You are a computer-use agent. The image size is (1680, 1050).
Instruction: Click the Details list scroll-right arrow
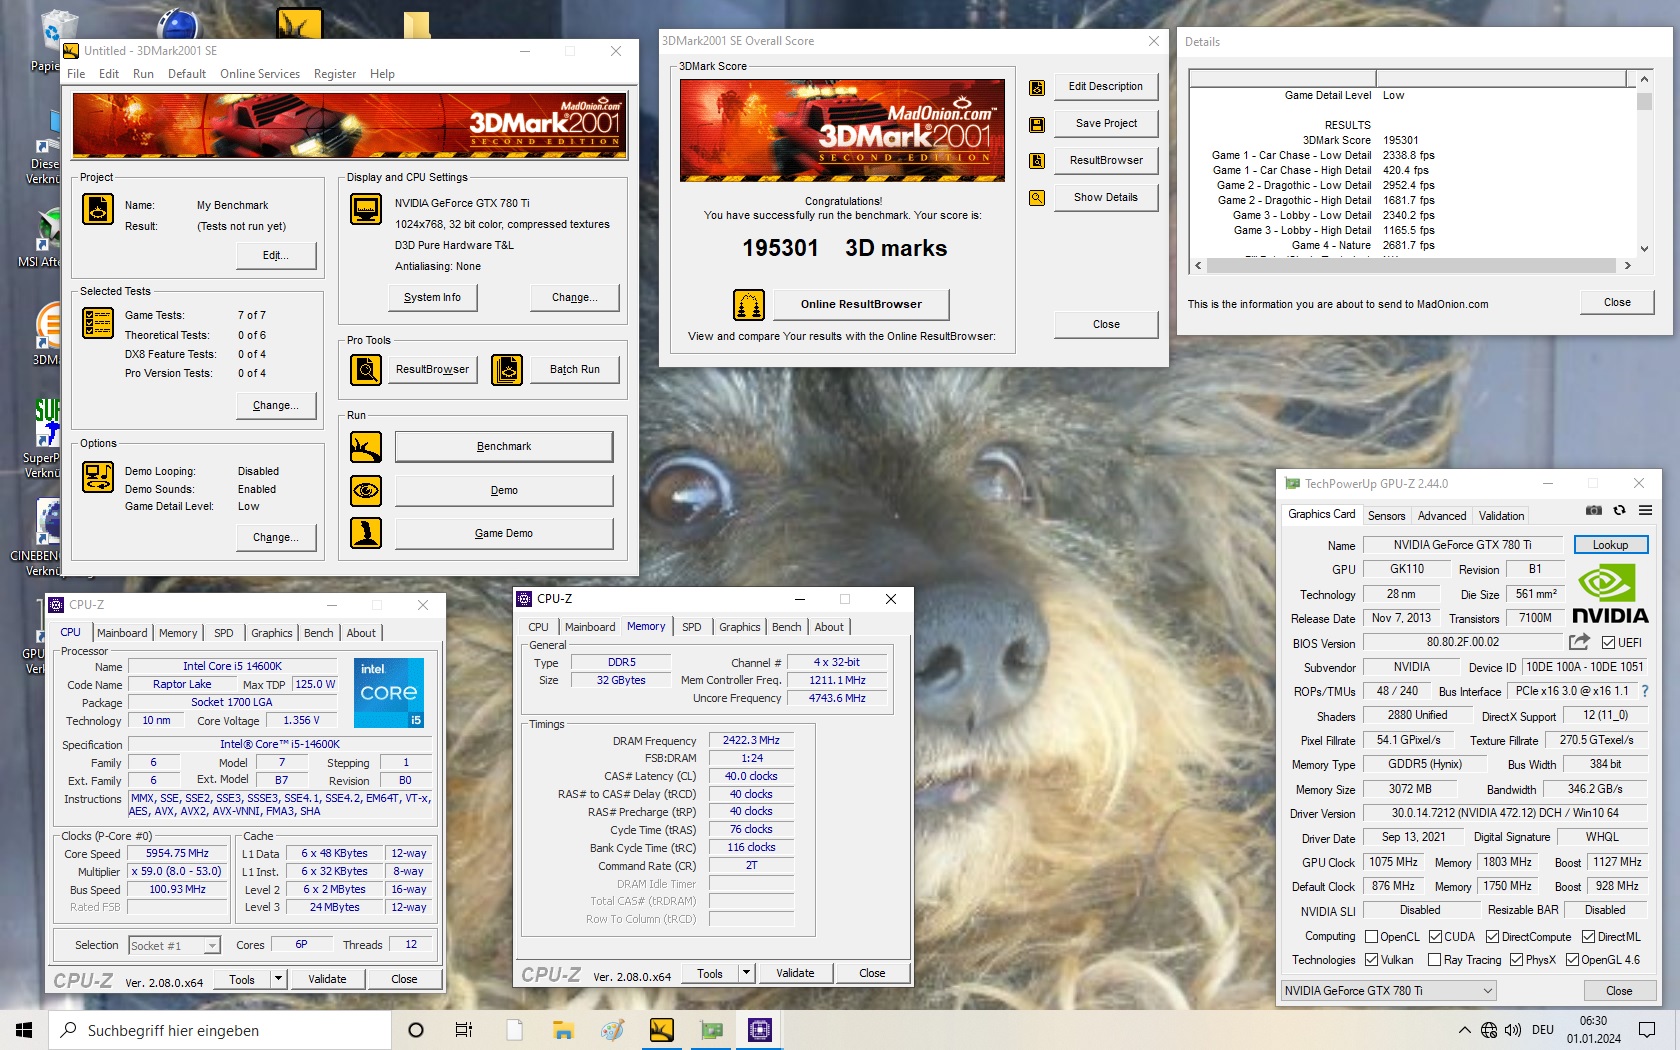[x=1627, y=265]
